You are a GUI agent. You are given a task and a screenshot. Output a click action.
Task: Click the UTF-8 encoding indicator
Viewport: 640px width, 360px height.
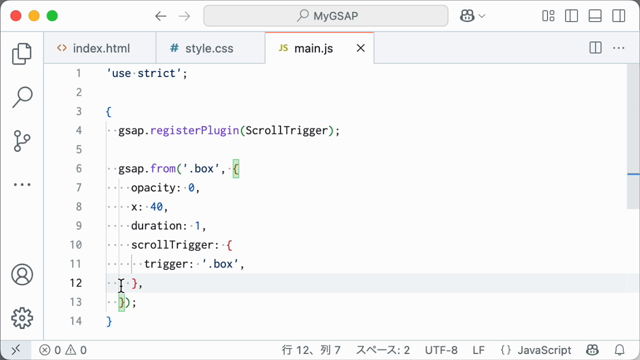point(441,350)
